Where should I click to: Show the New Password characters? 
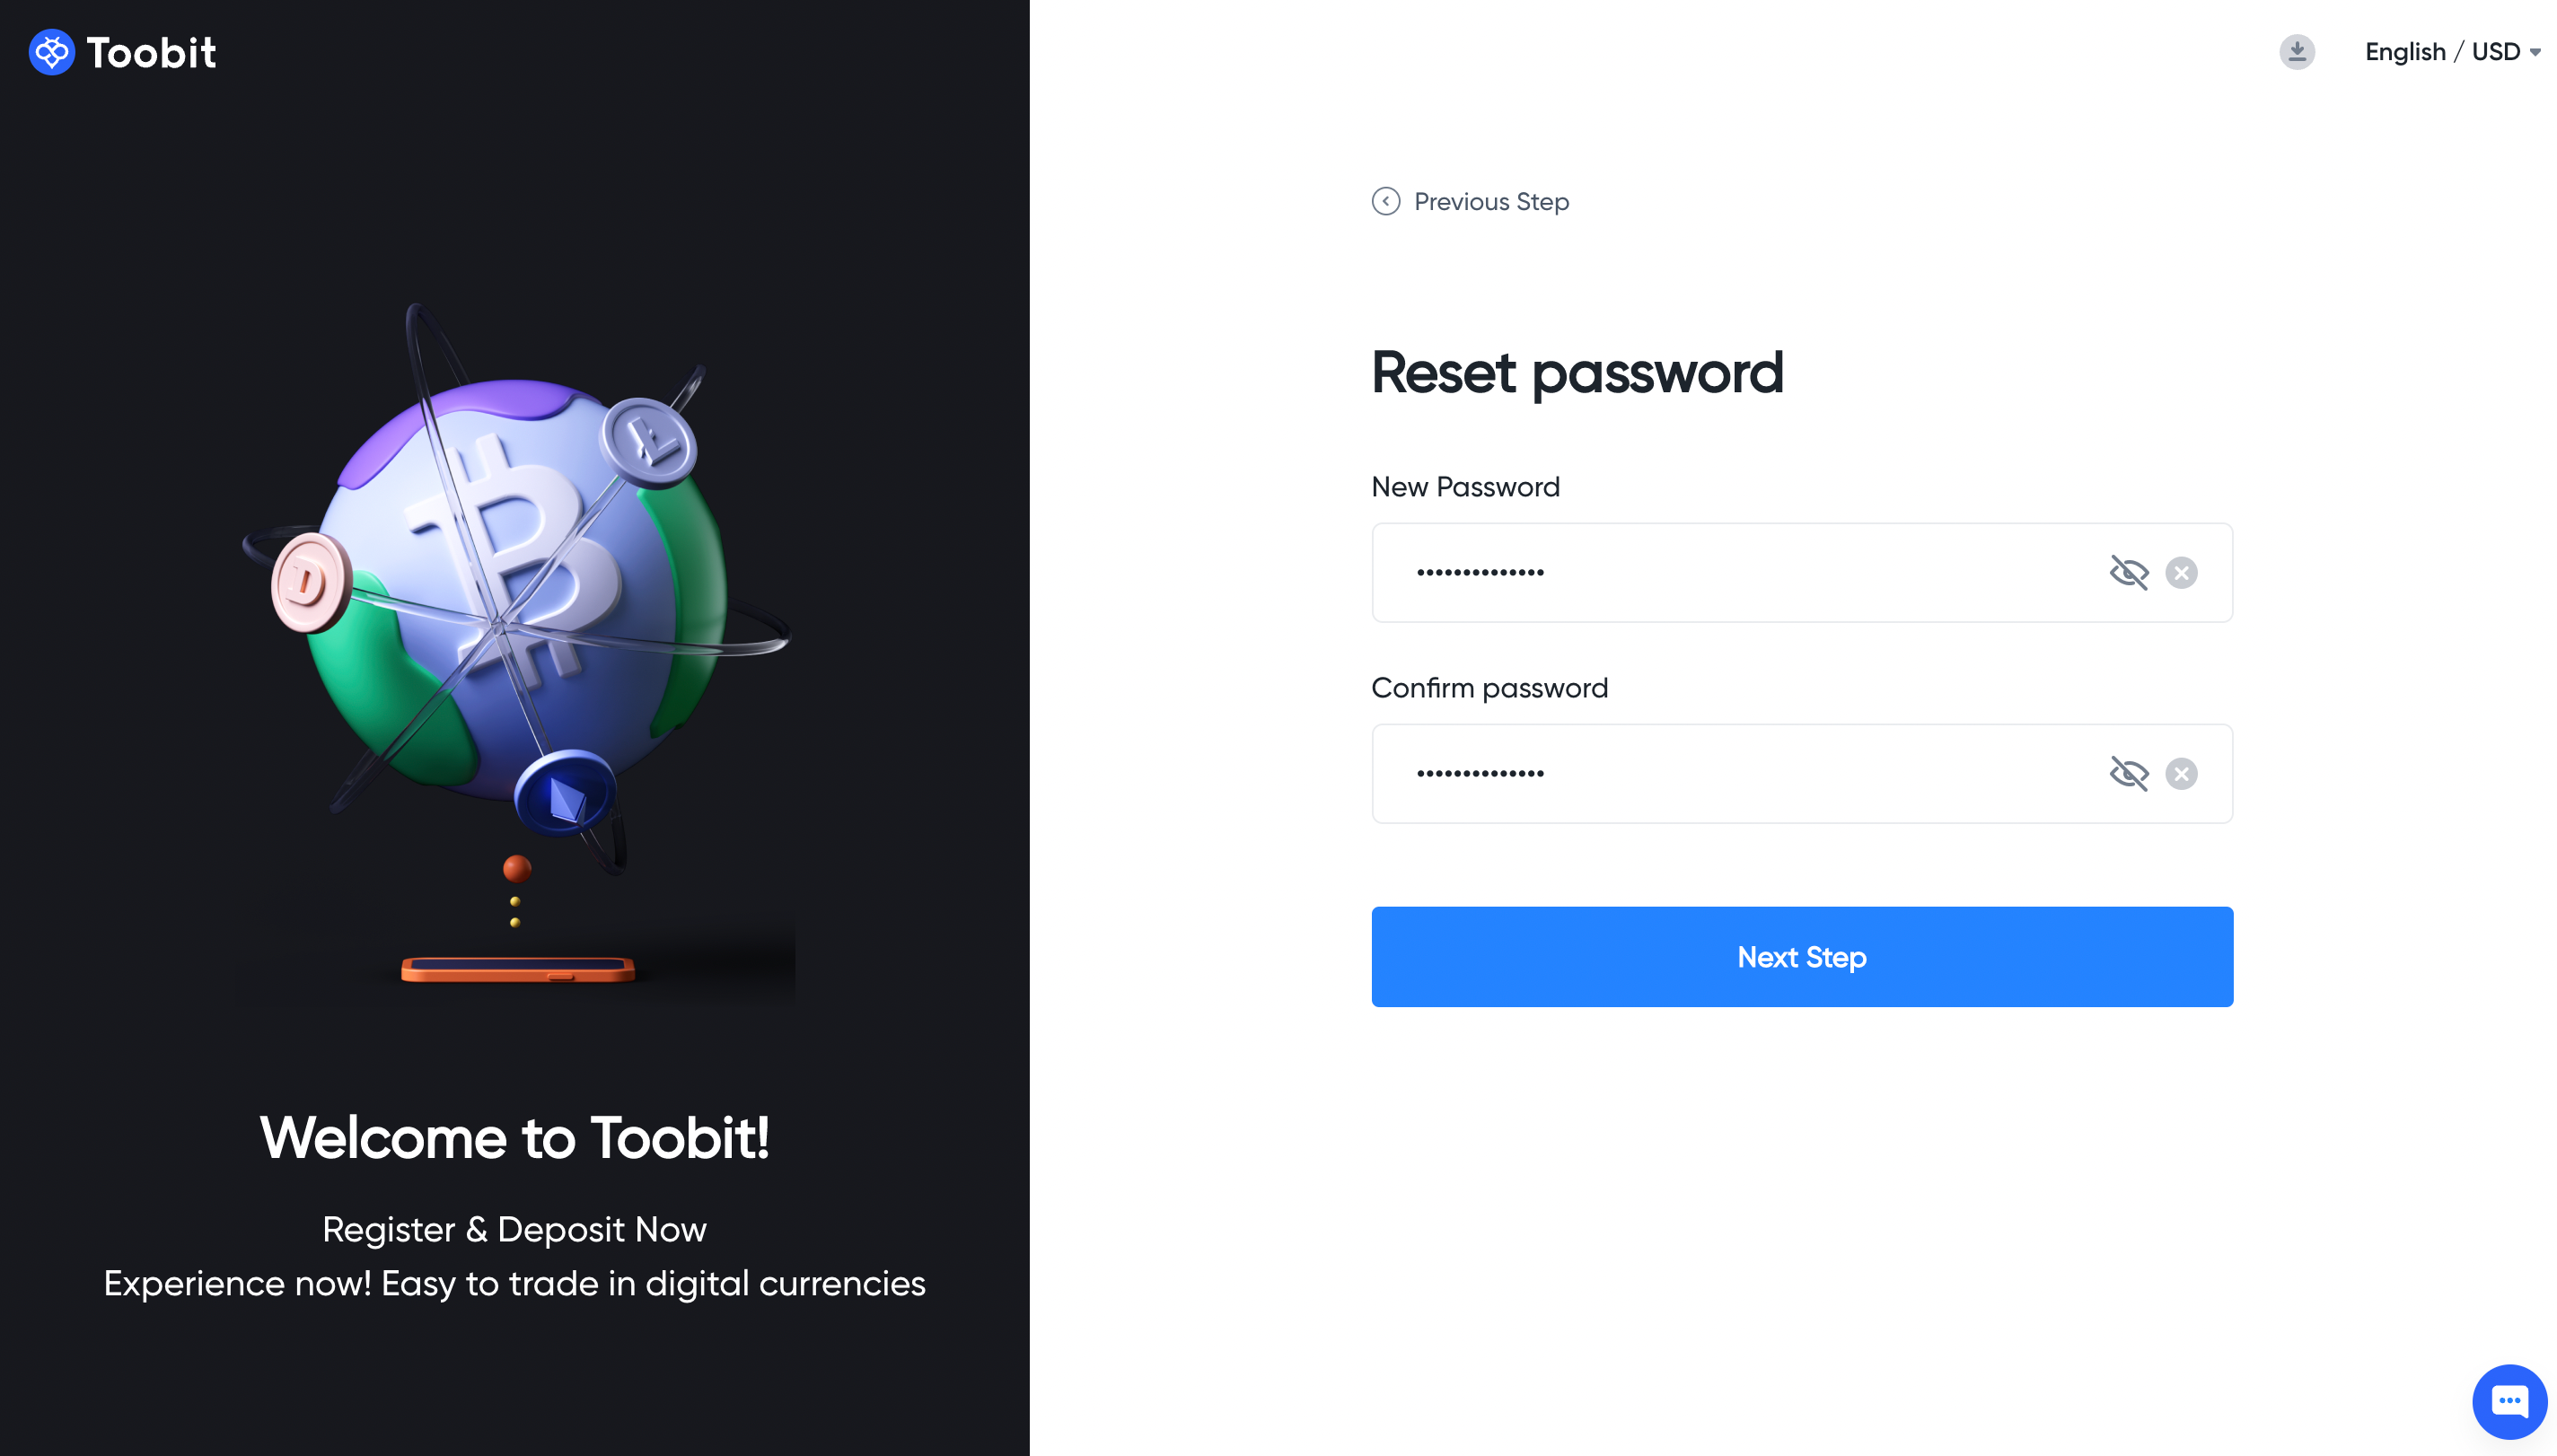pyautogui.click(x=2128, y=572)
